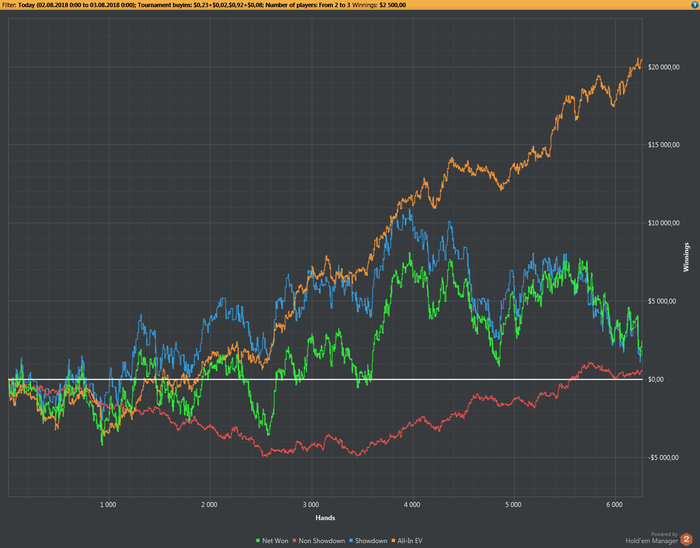Click the help icon in the filter bar
Viewport: 700px width, 548px height.
click(695, 4)
